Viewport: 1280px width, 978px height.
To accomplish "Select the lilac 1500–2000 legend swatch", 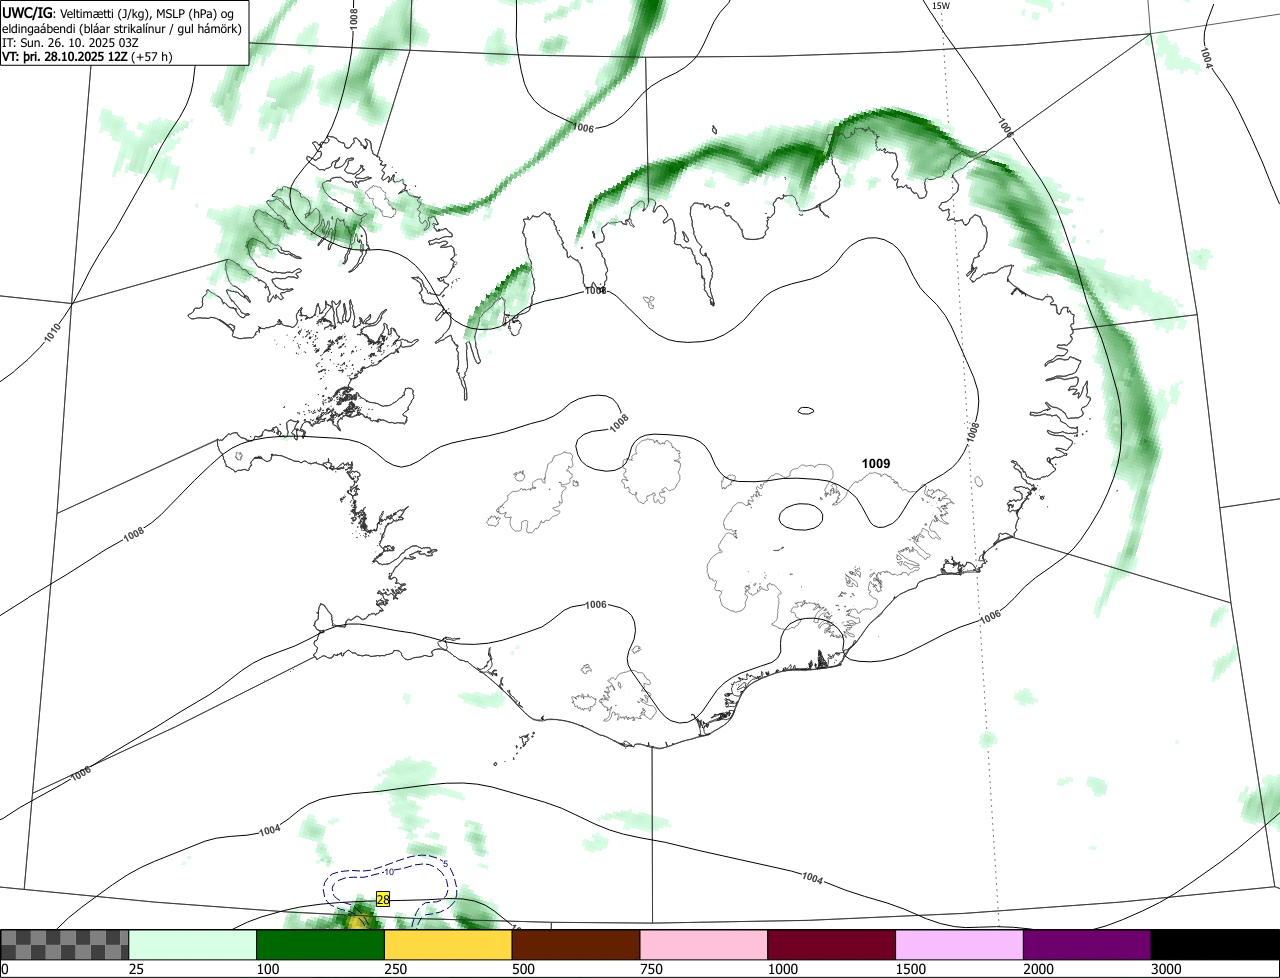I will 960,944.
